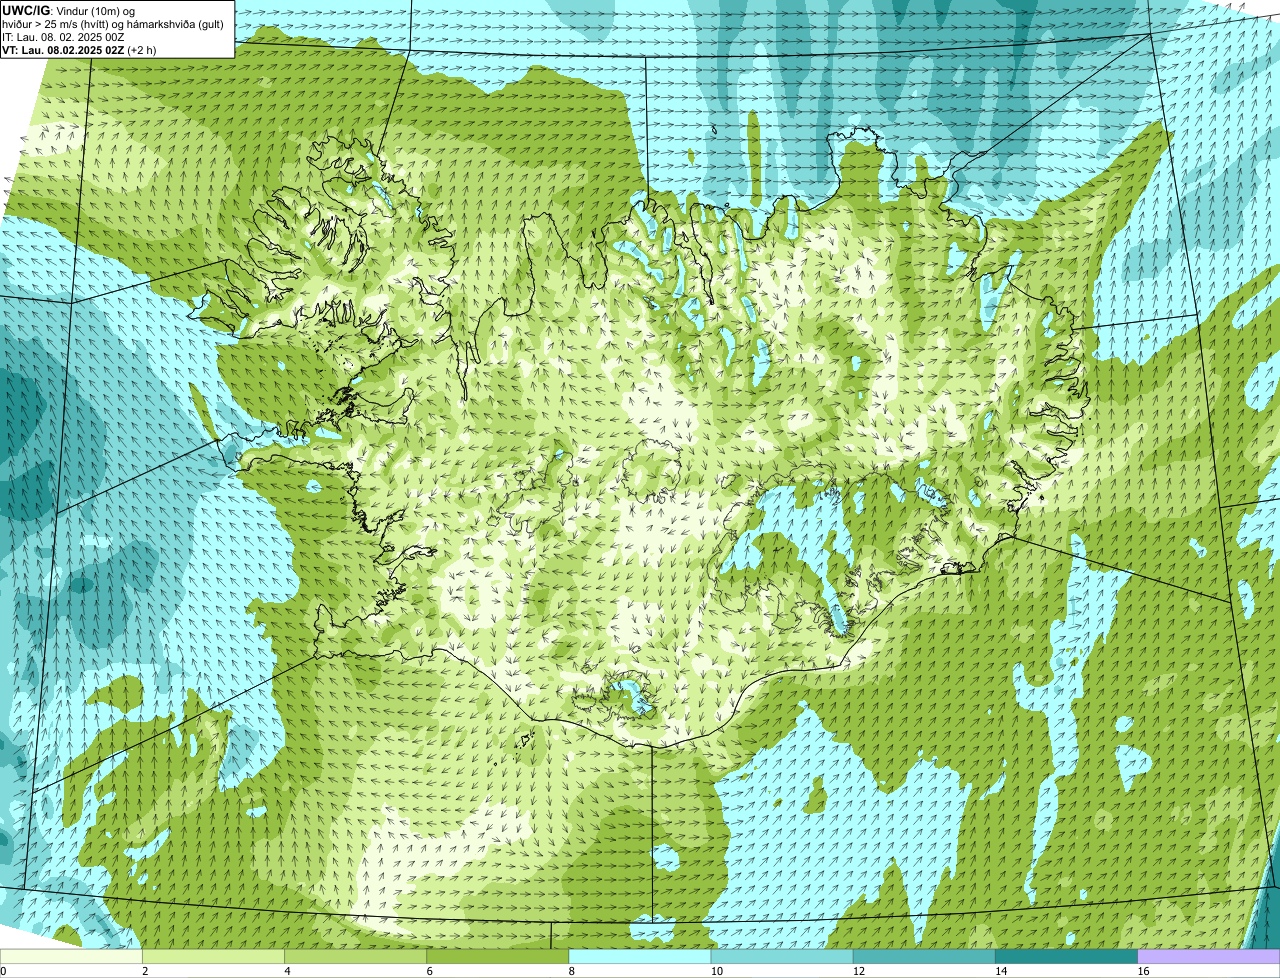This screenshot has height=978, width=1280.
Task: Click the '14' tick label on the color scale
Action: (x=1000, y=971)
